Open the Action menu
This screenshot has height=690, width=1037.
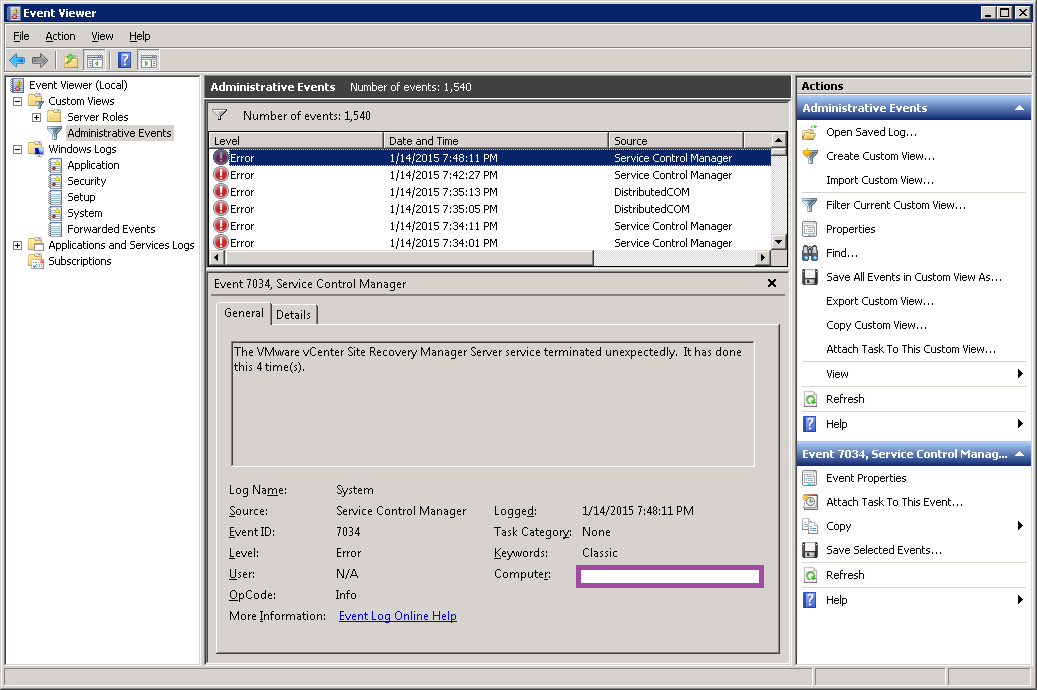point(60,36)
